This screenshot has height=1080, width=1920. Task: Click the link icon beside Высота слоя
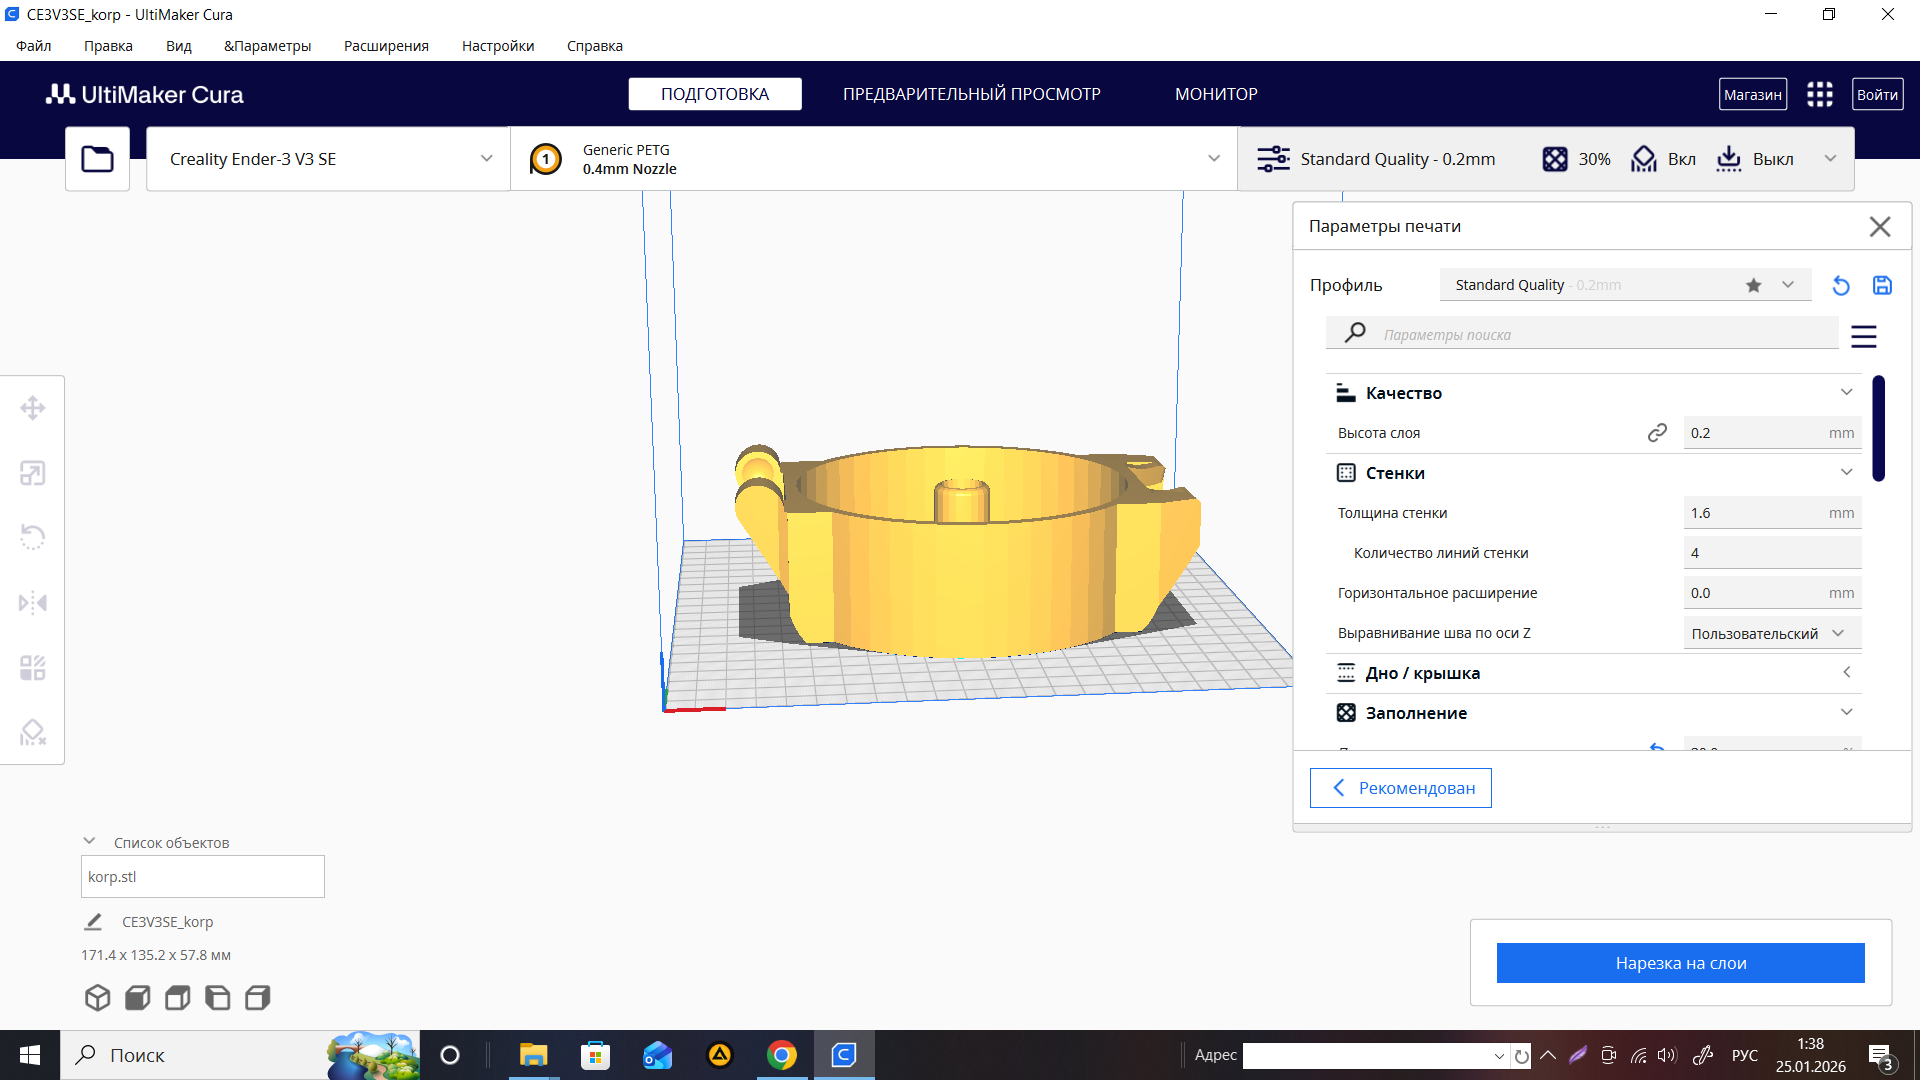click(1657, 433)
